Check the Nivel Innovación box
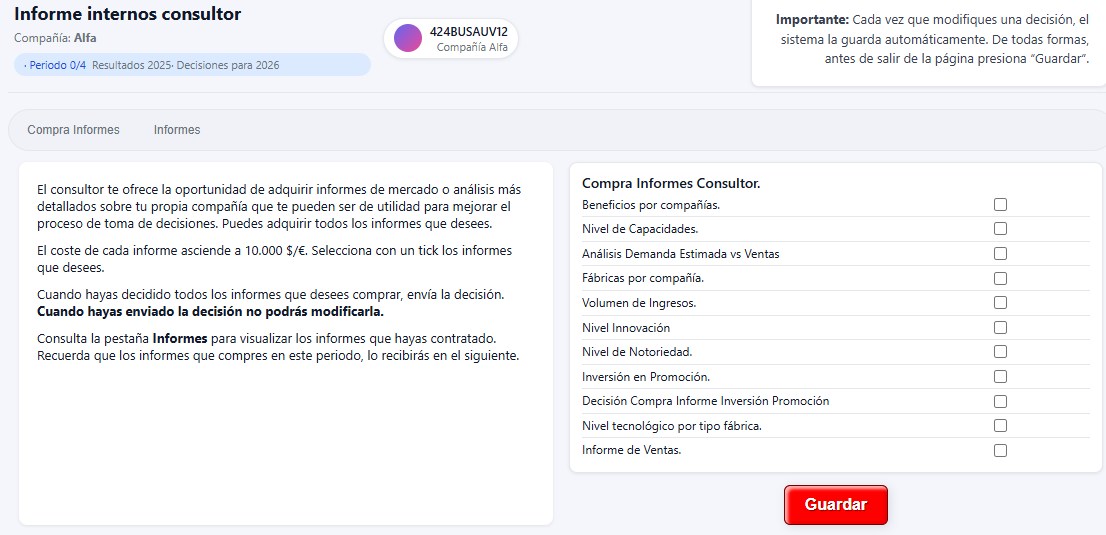The height and width of the screenshot is (535, 1106). pyautogui.click(x=1000, y=327)
